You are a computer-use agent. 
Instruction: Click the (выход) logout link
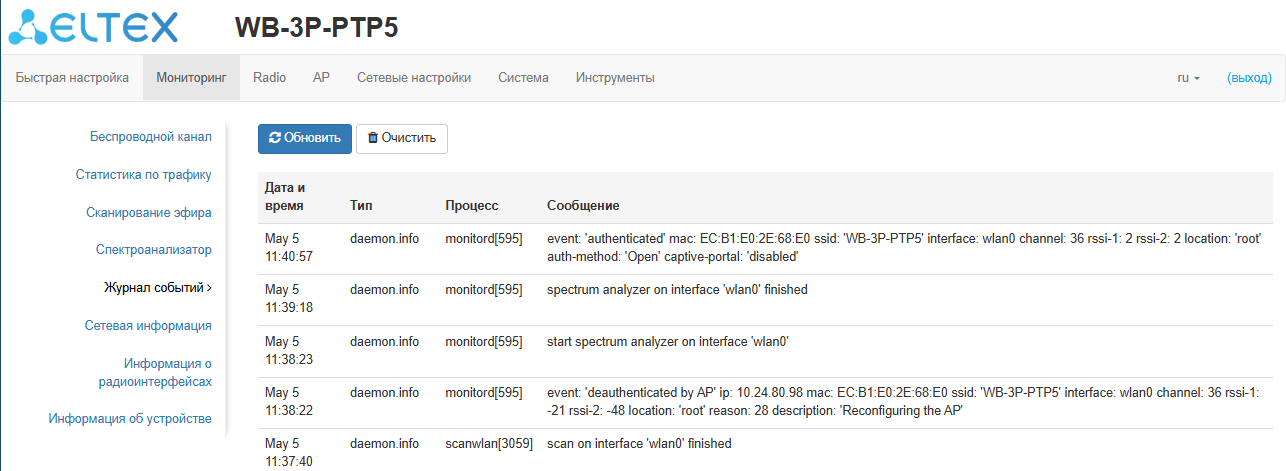1249,78
